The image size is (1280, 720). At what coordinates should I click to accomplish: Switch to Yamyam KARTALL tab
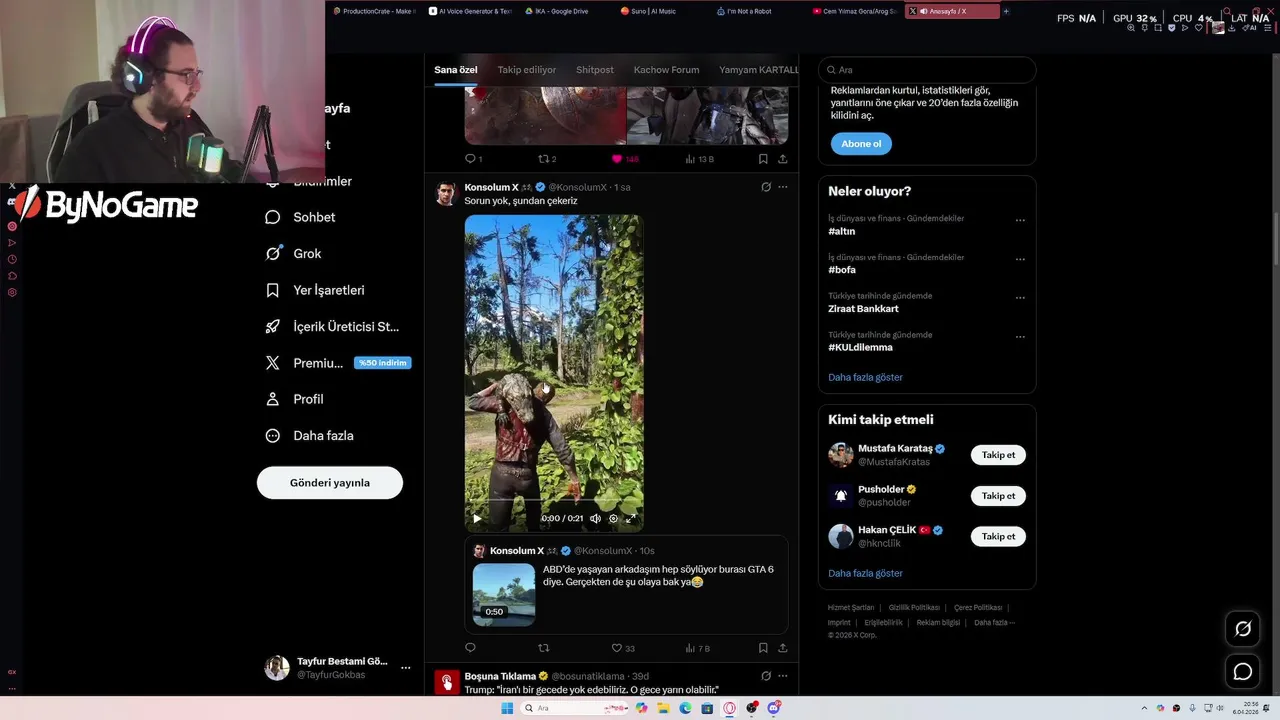tap(759, 70)
